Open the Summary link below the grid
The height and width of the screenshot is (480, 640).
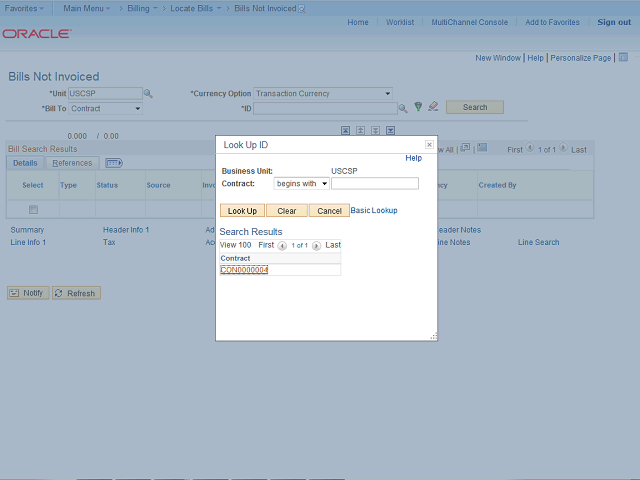point(27,230)
